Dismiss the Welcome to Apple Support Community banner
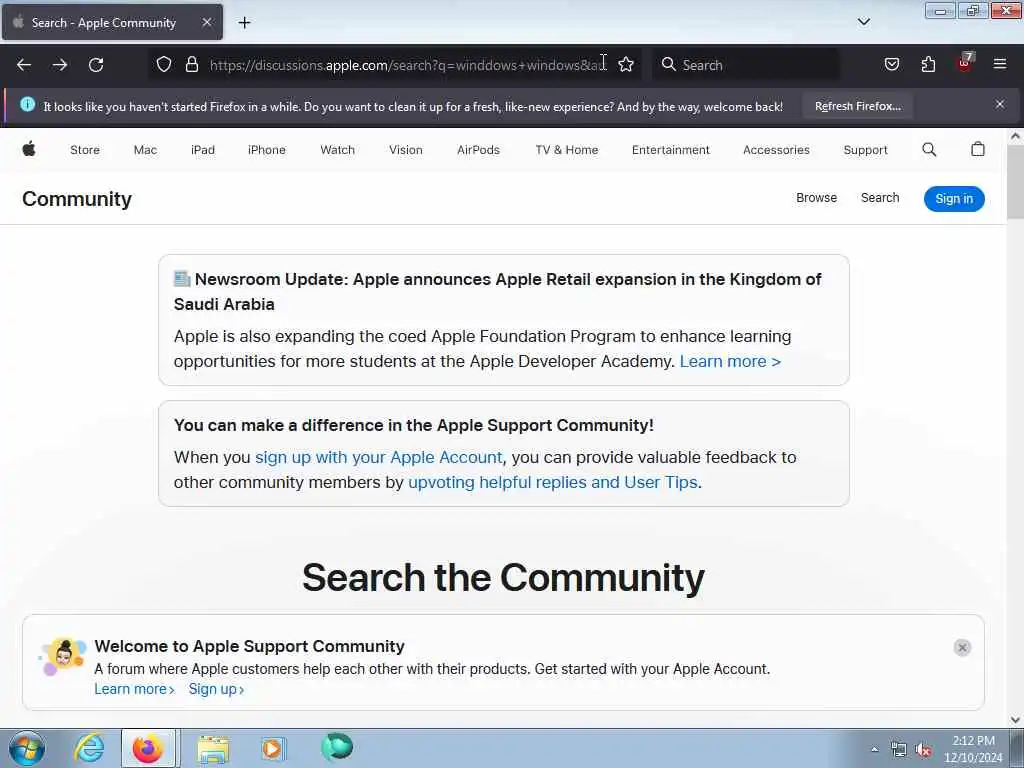Viewport: 1024px width, 768px height. coord(962,647)
